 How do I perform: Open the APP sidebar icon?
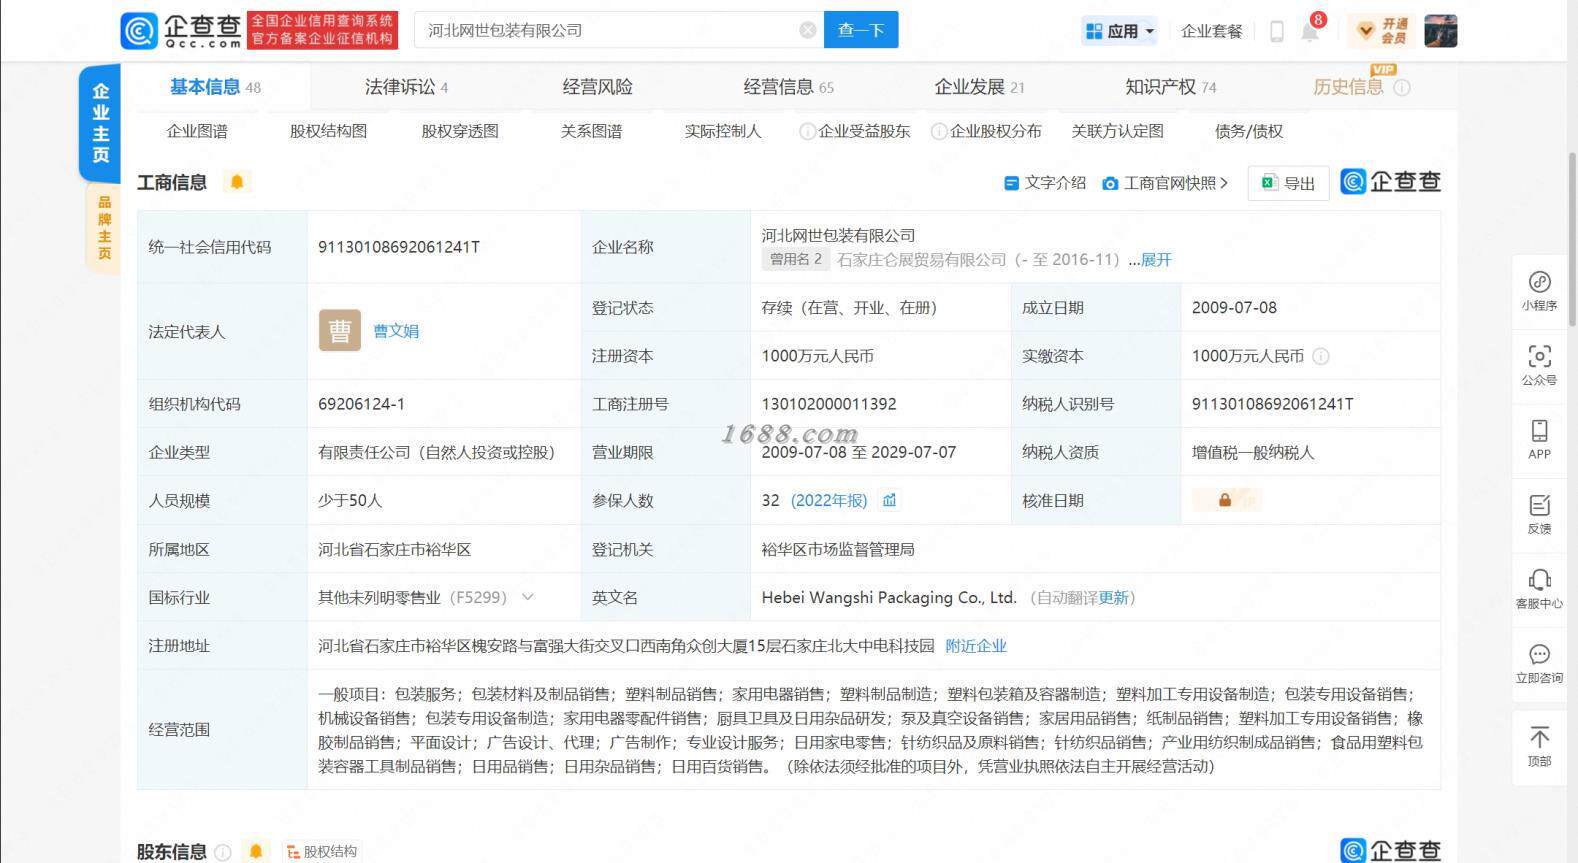(1539, 438)
